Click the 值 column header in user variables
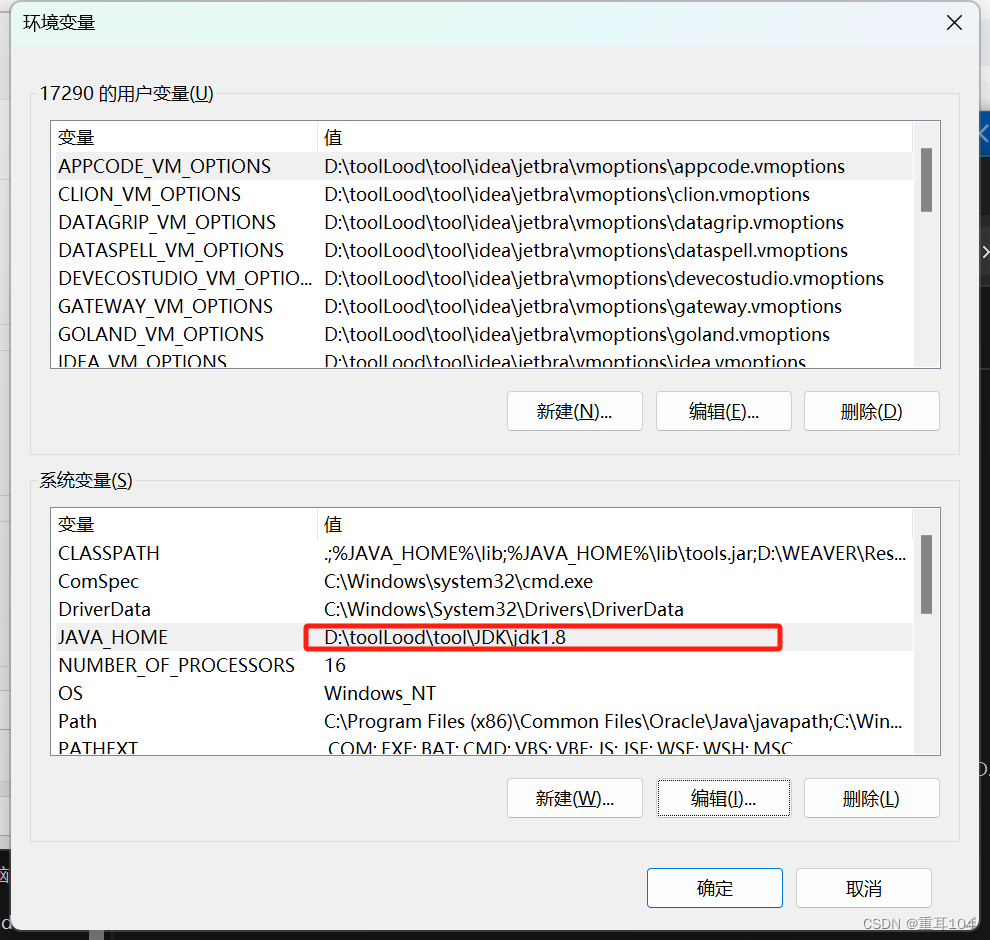 click(x=332, y=136)
